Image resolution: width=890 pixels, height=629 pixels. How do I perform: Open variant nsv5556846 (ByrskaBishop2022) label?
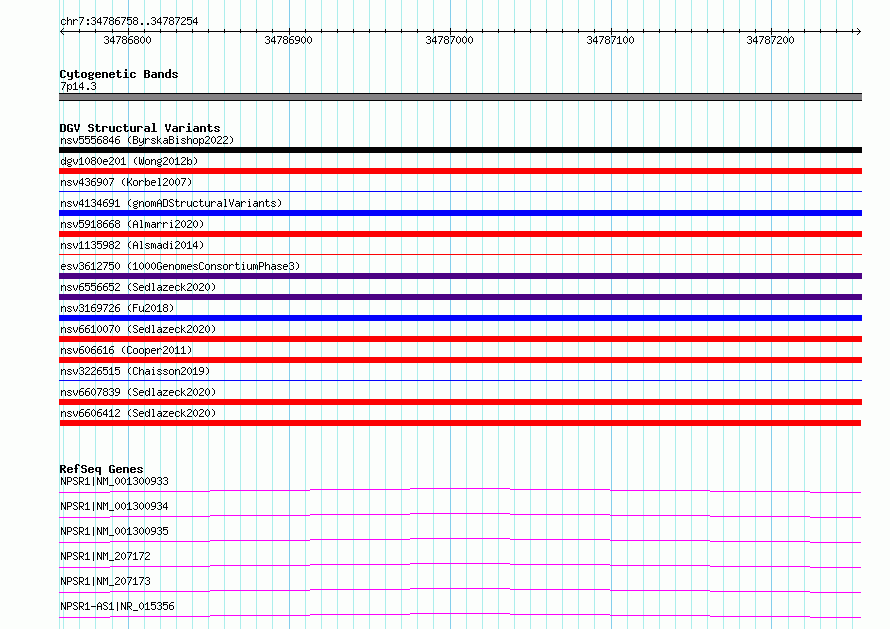click(x=147, y=140)
